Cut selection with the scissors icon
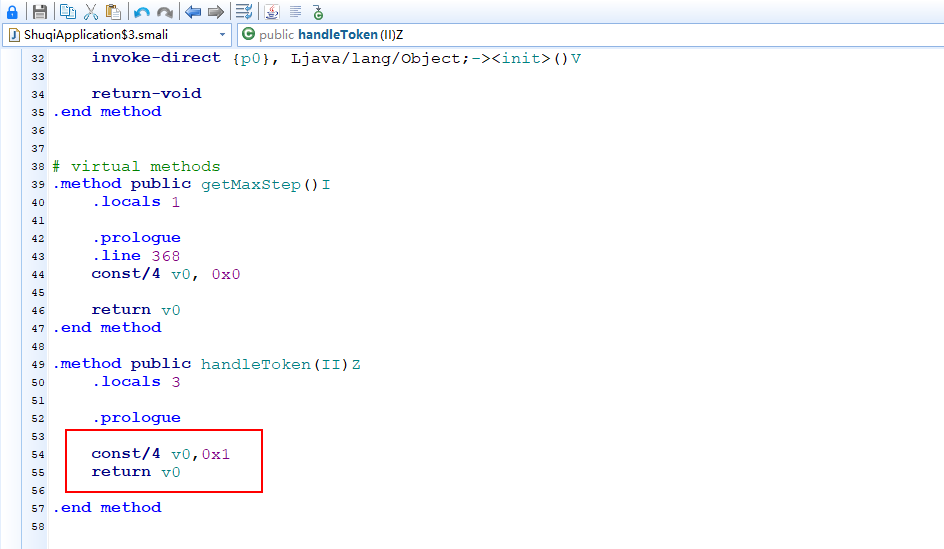 [x=91, y=11]
